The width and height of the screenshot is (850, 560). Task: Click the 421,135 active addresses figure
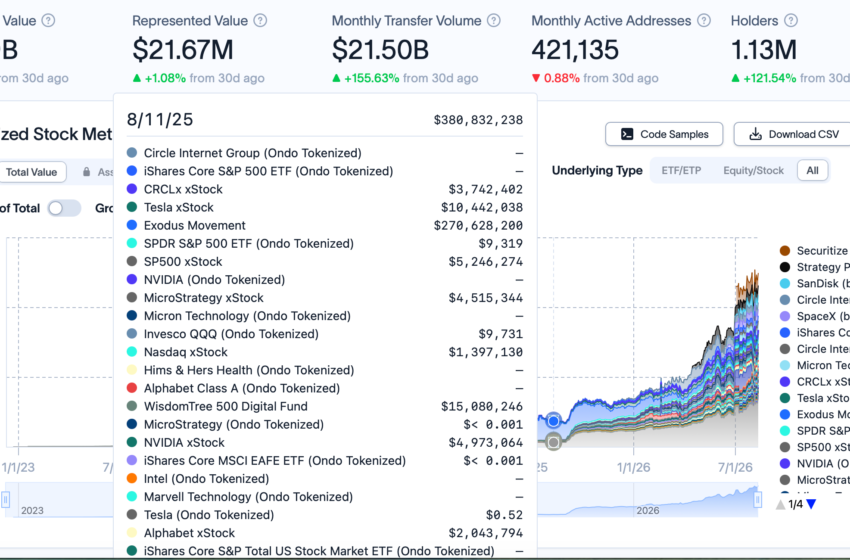tap(575, 50)
